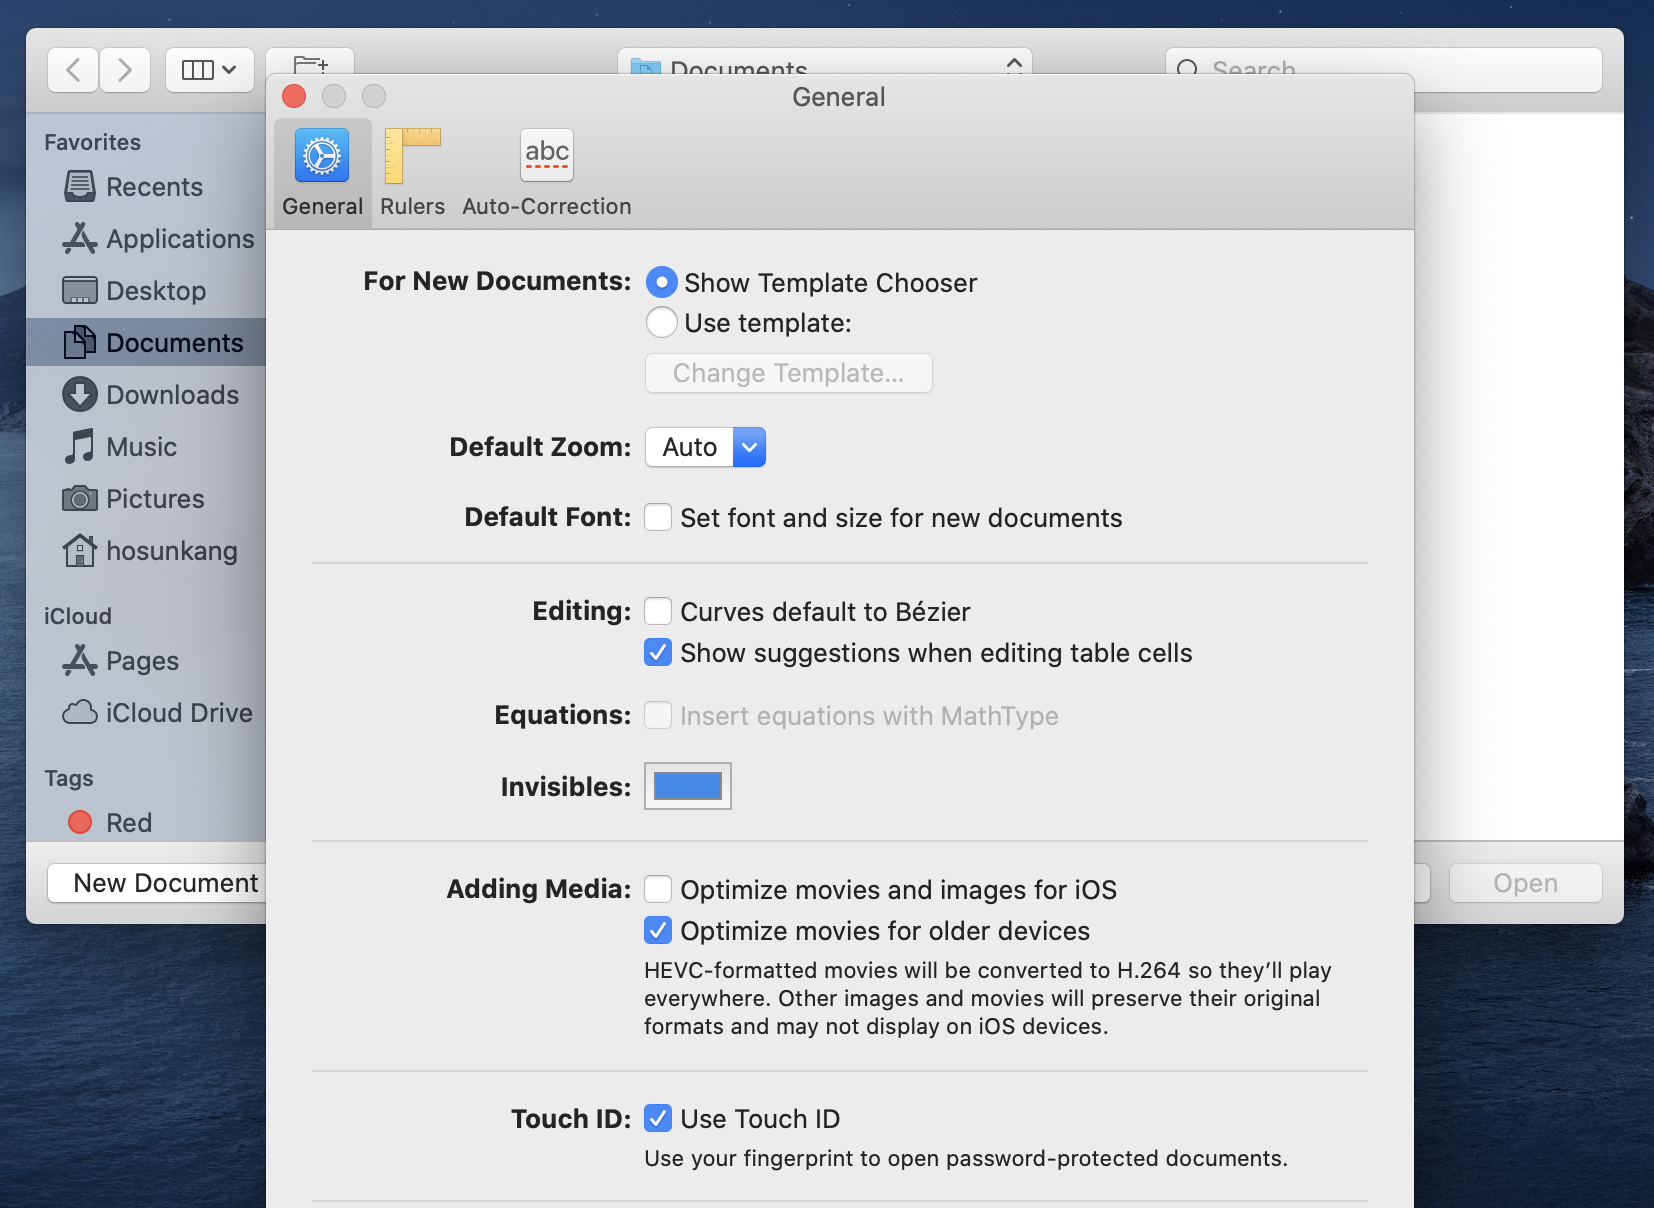Open the General preferences tab
The image size is (1654, 1208).
(322, 173)
